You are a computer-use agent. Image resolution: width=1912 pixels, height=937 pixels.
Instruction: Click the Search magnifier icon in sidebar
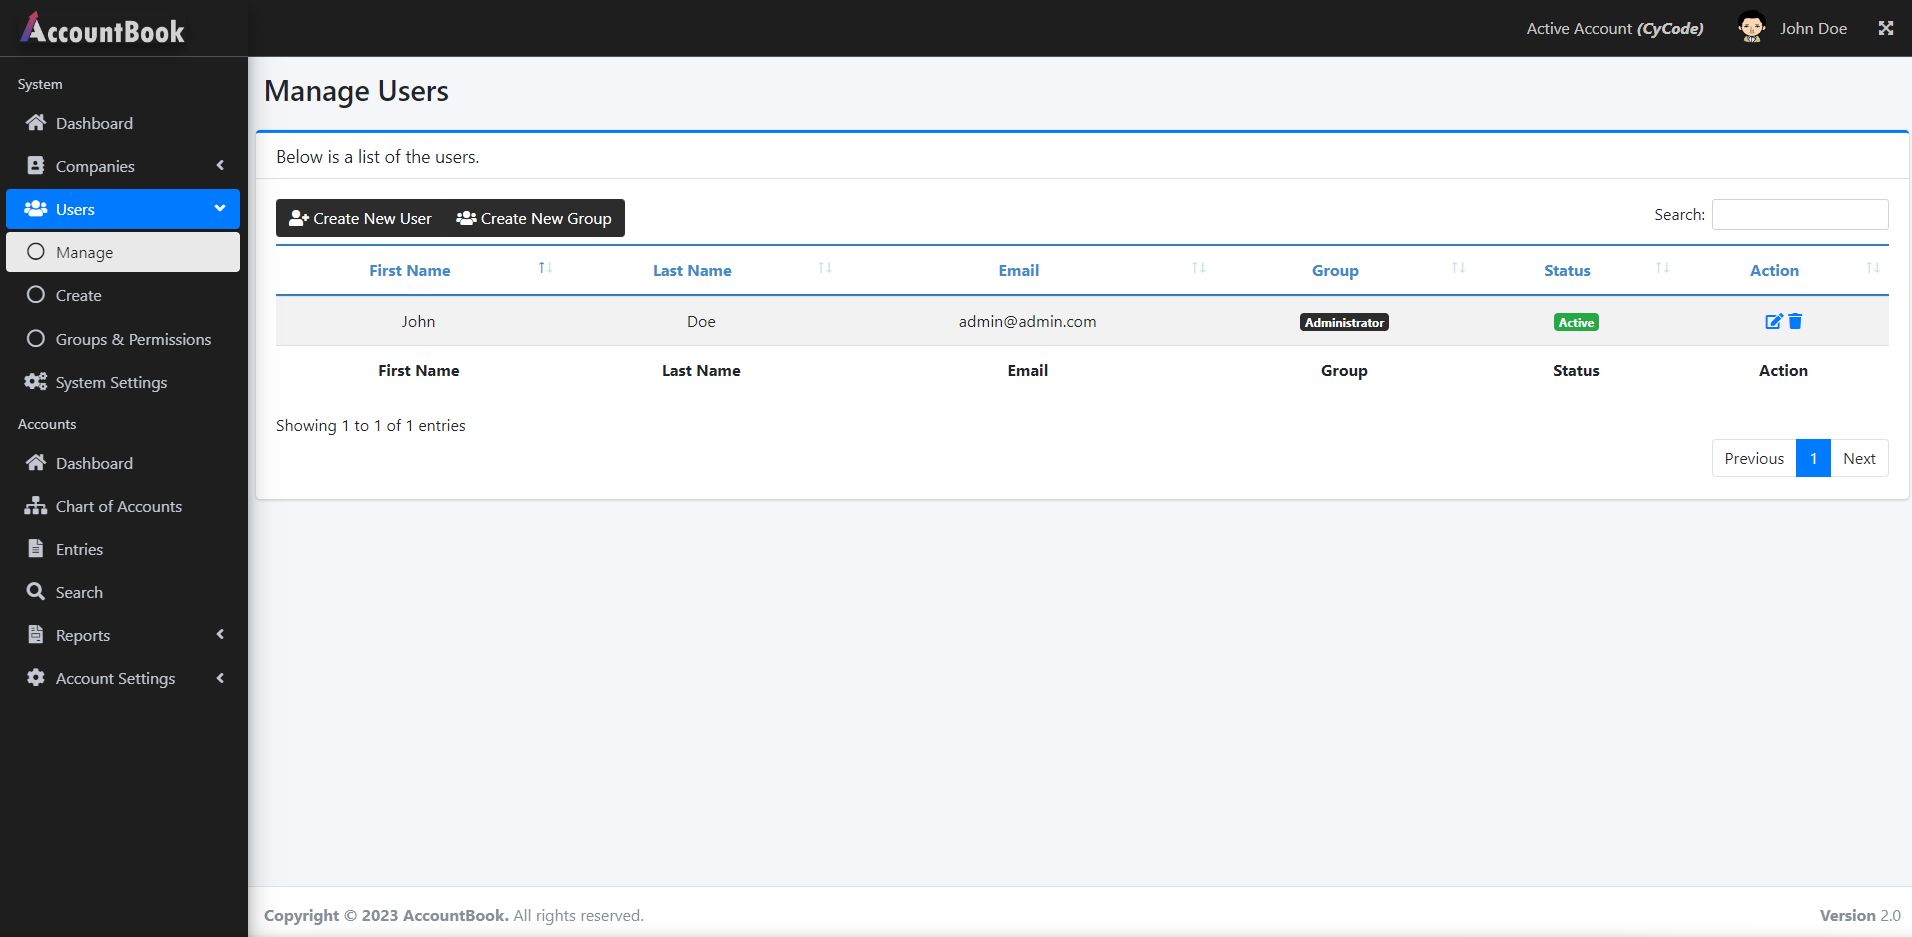(x=36, y=592)
